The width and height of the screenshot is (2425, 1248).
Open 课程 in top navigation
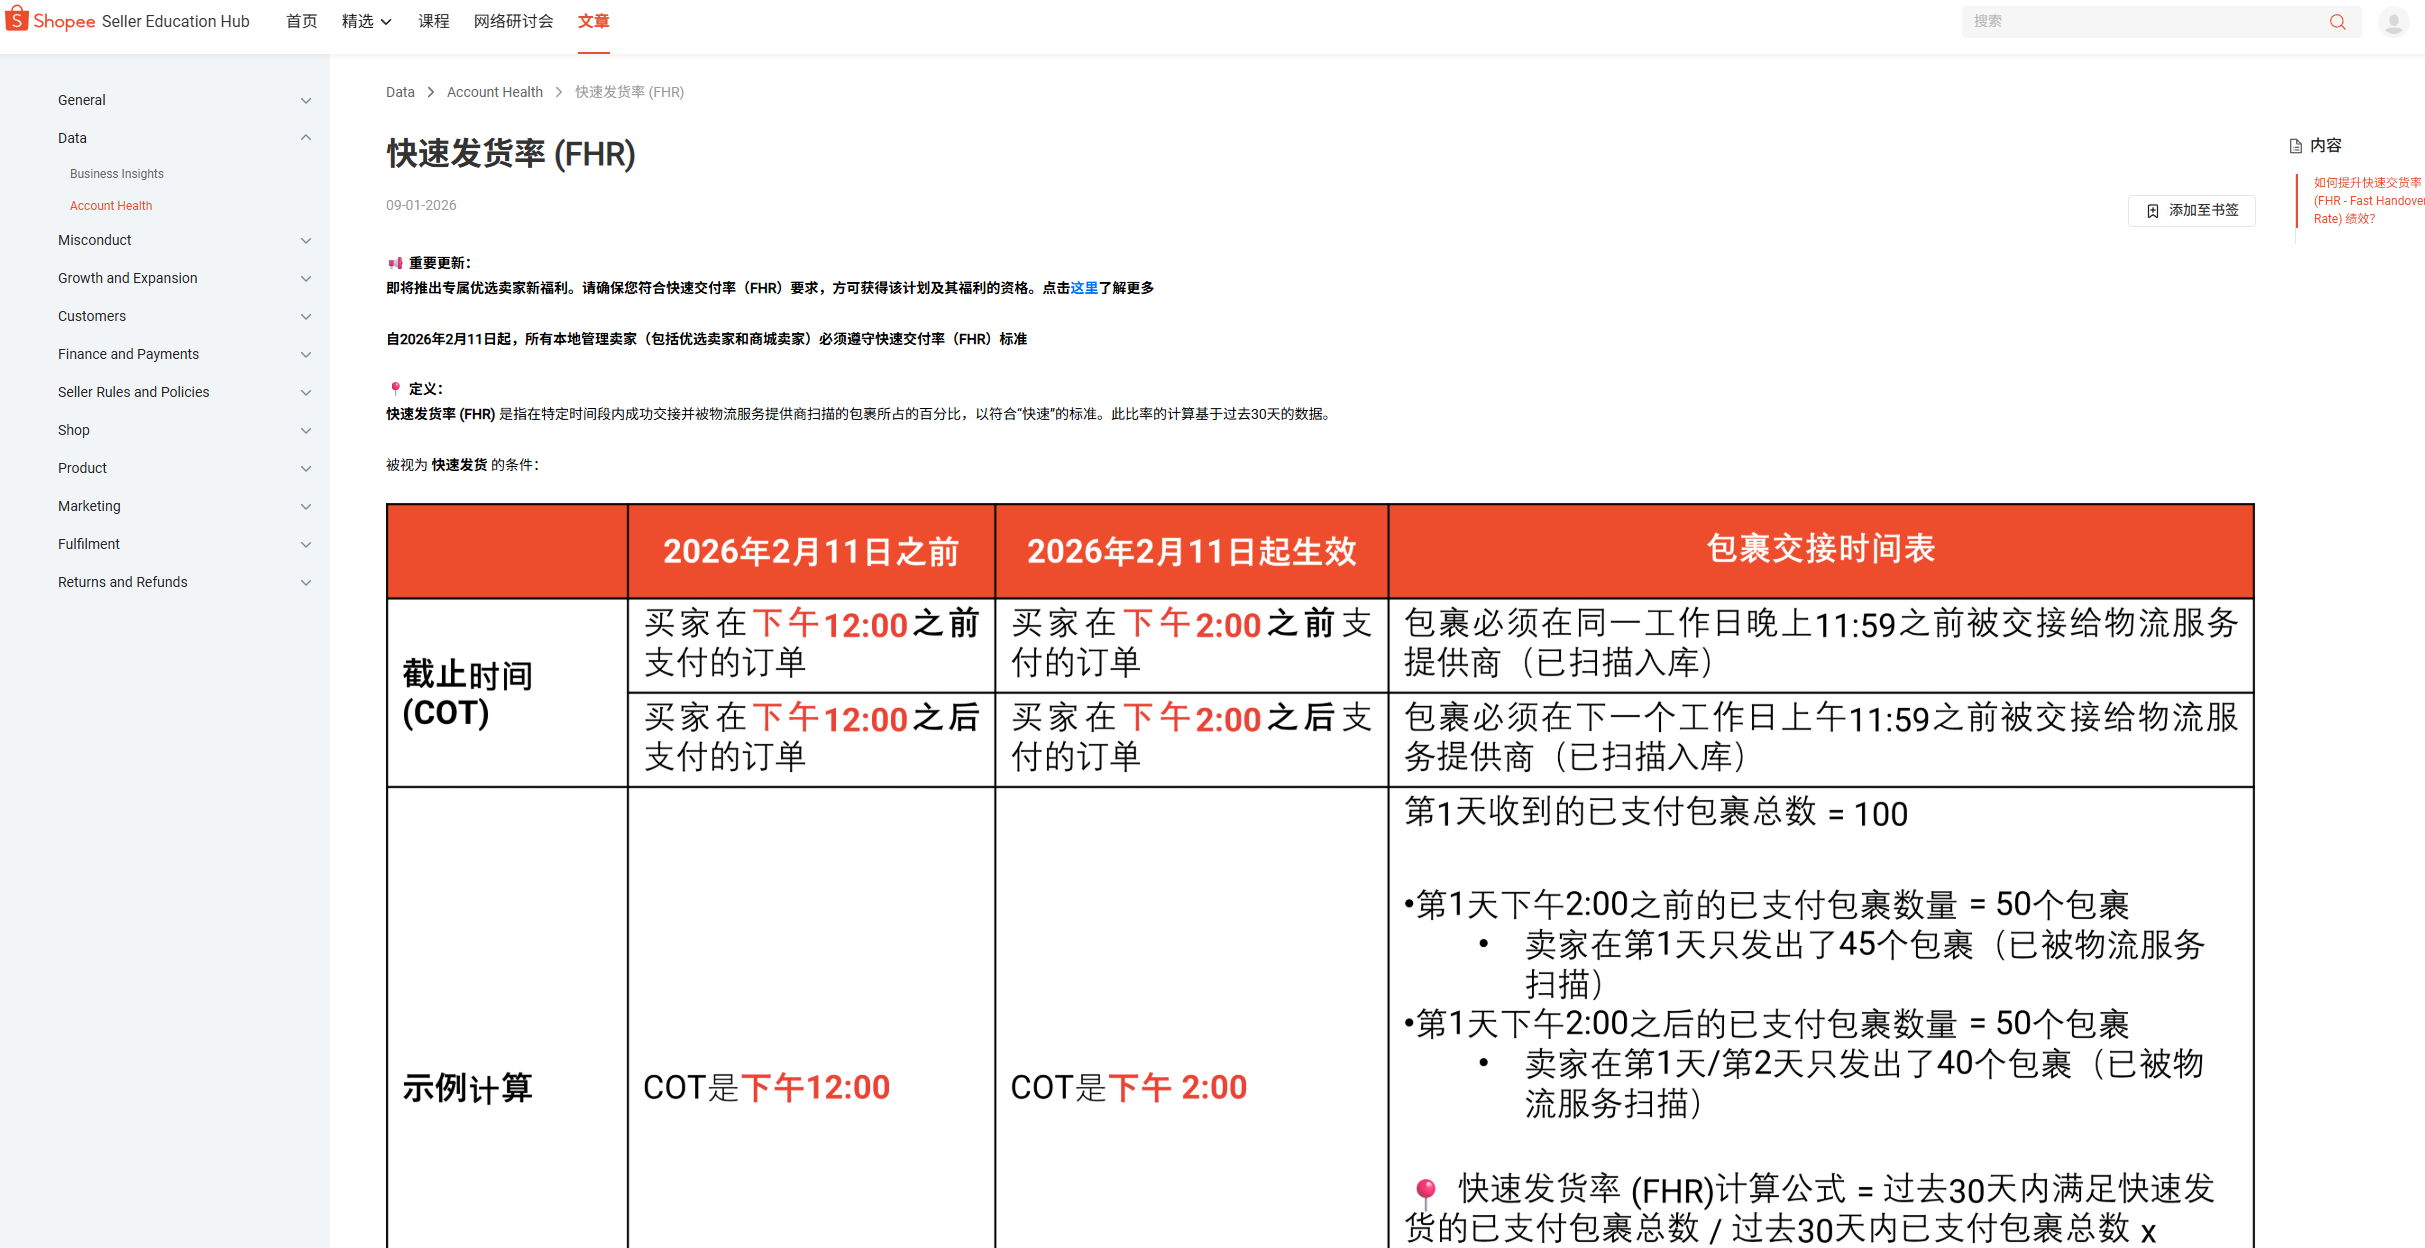pyautogui.click(x=434, y=21)
